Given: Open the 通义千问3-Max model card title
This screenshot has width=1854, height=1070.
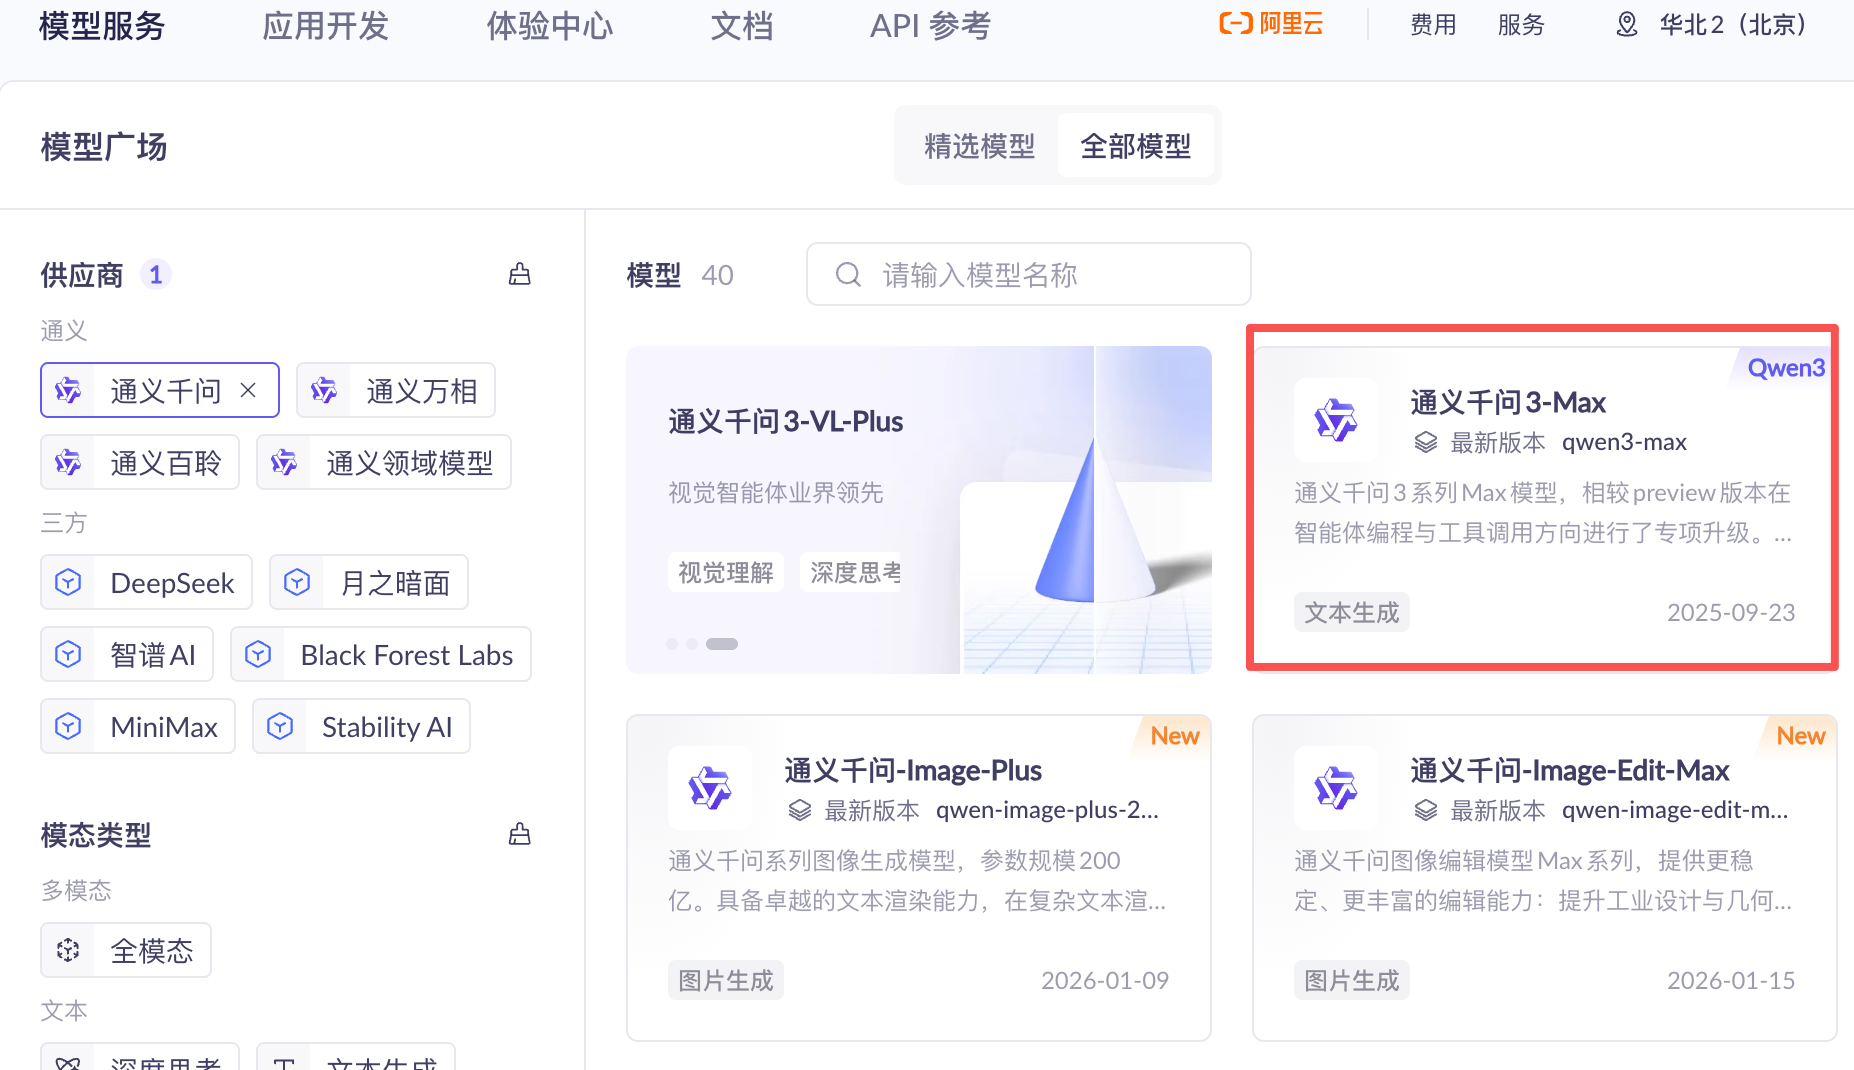Looking at the screenshot, I should (1508, 402).
